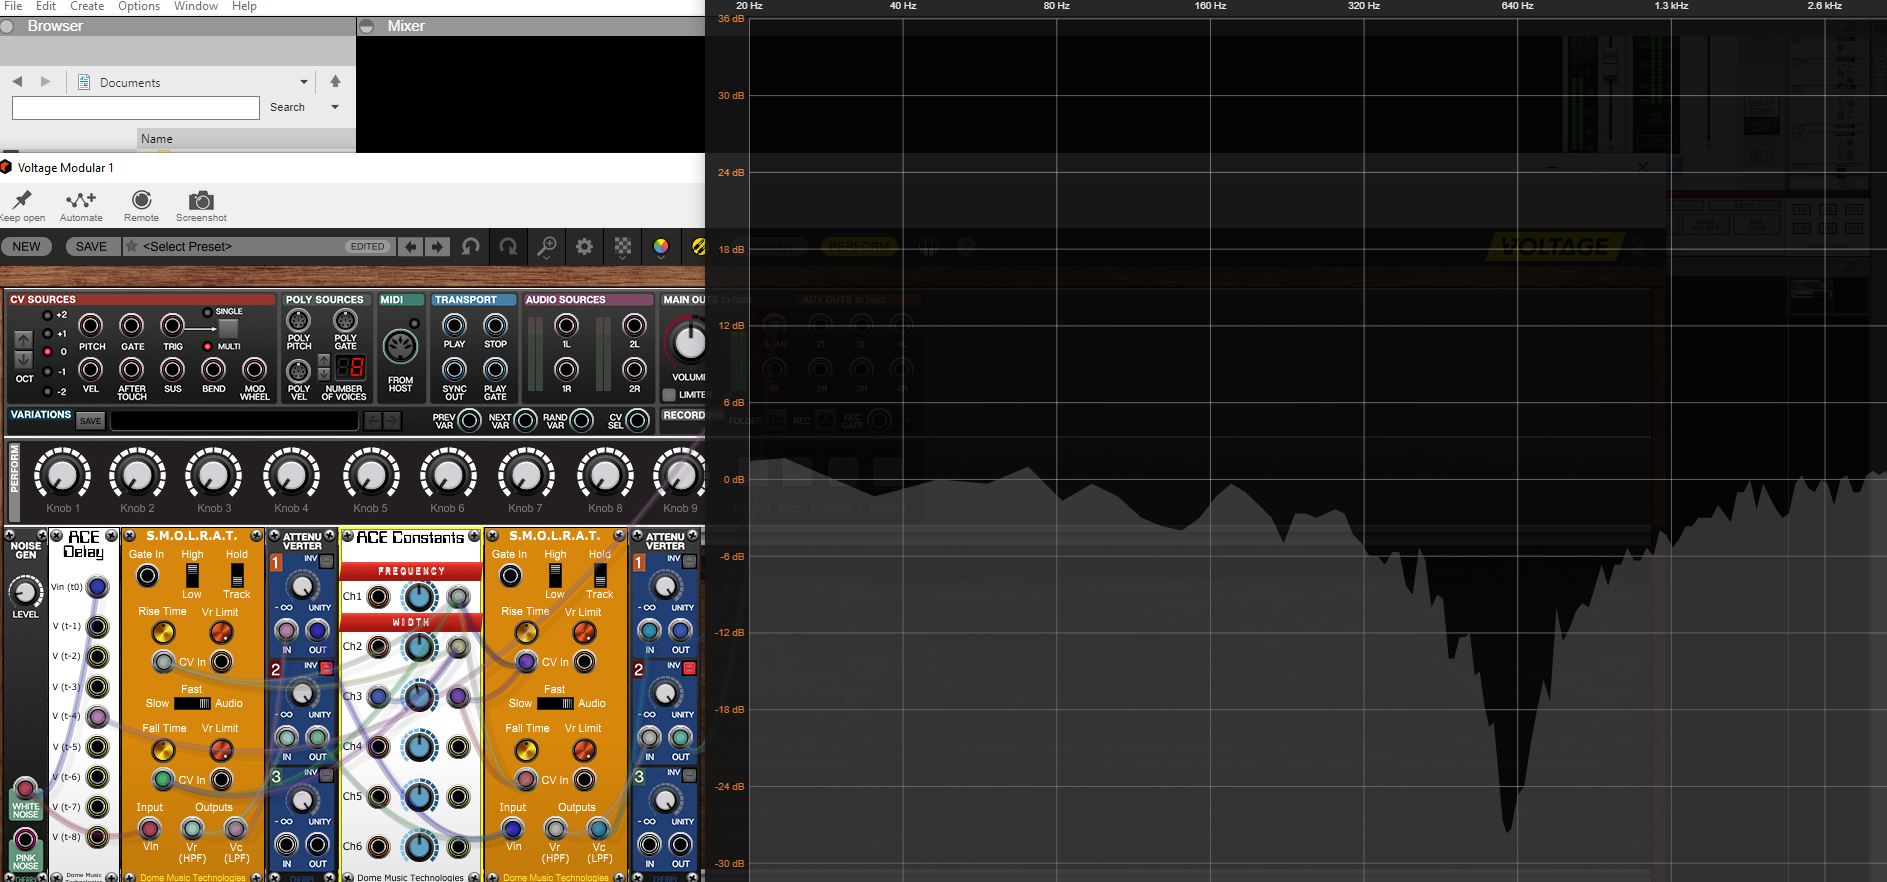Click the PITCH CV jack
The image size is (1887, 882).
pos(90,325)
